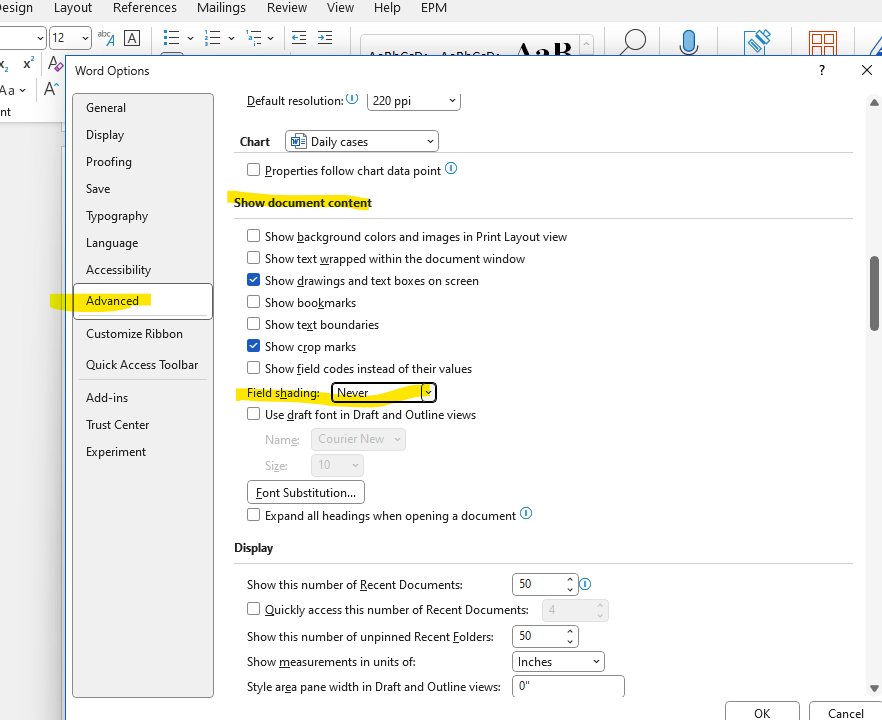Open the font size 12 dropdown
Screen dimensions: 882x720
85,38
